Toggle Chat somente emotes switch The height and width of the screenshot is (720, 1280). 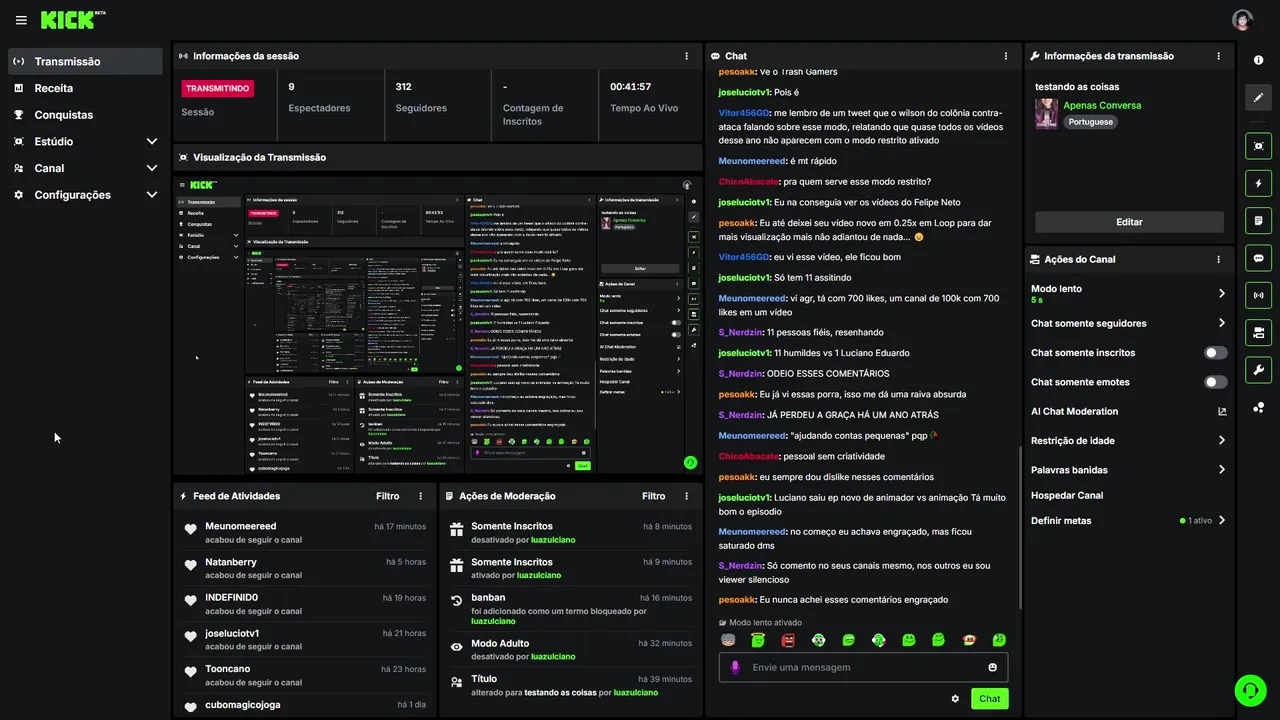pyautogui.click(x=1216, y=382)
